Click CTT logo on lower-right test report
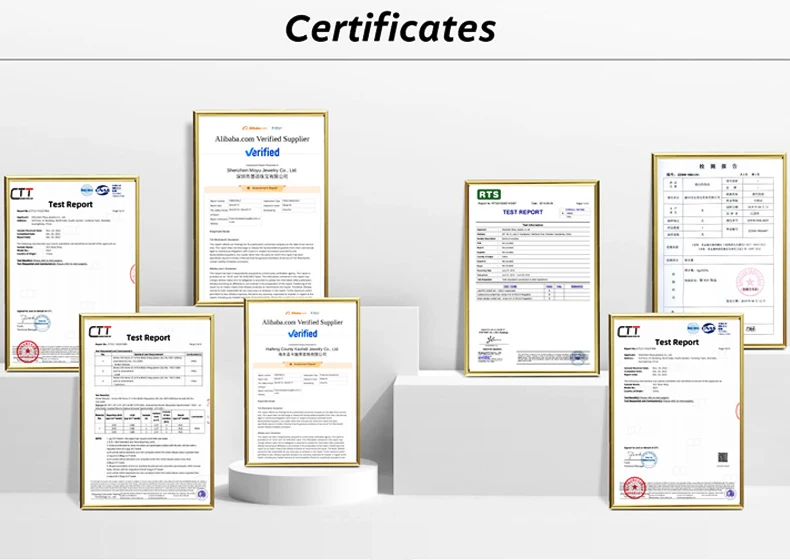 click(x=629, y=331)
